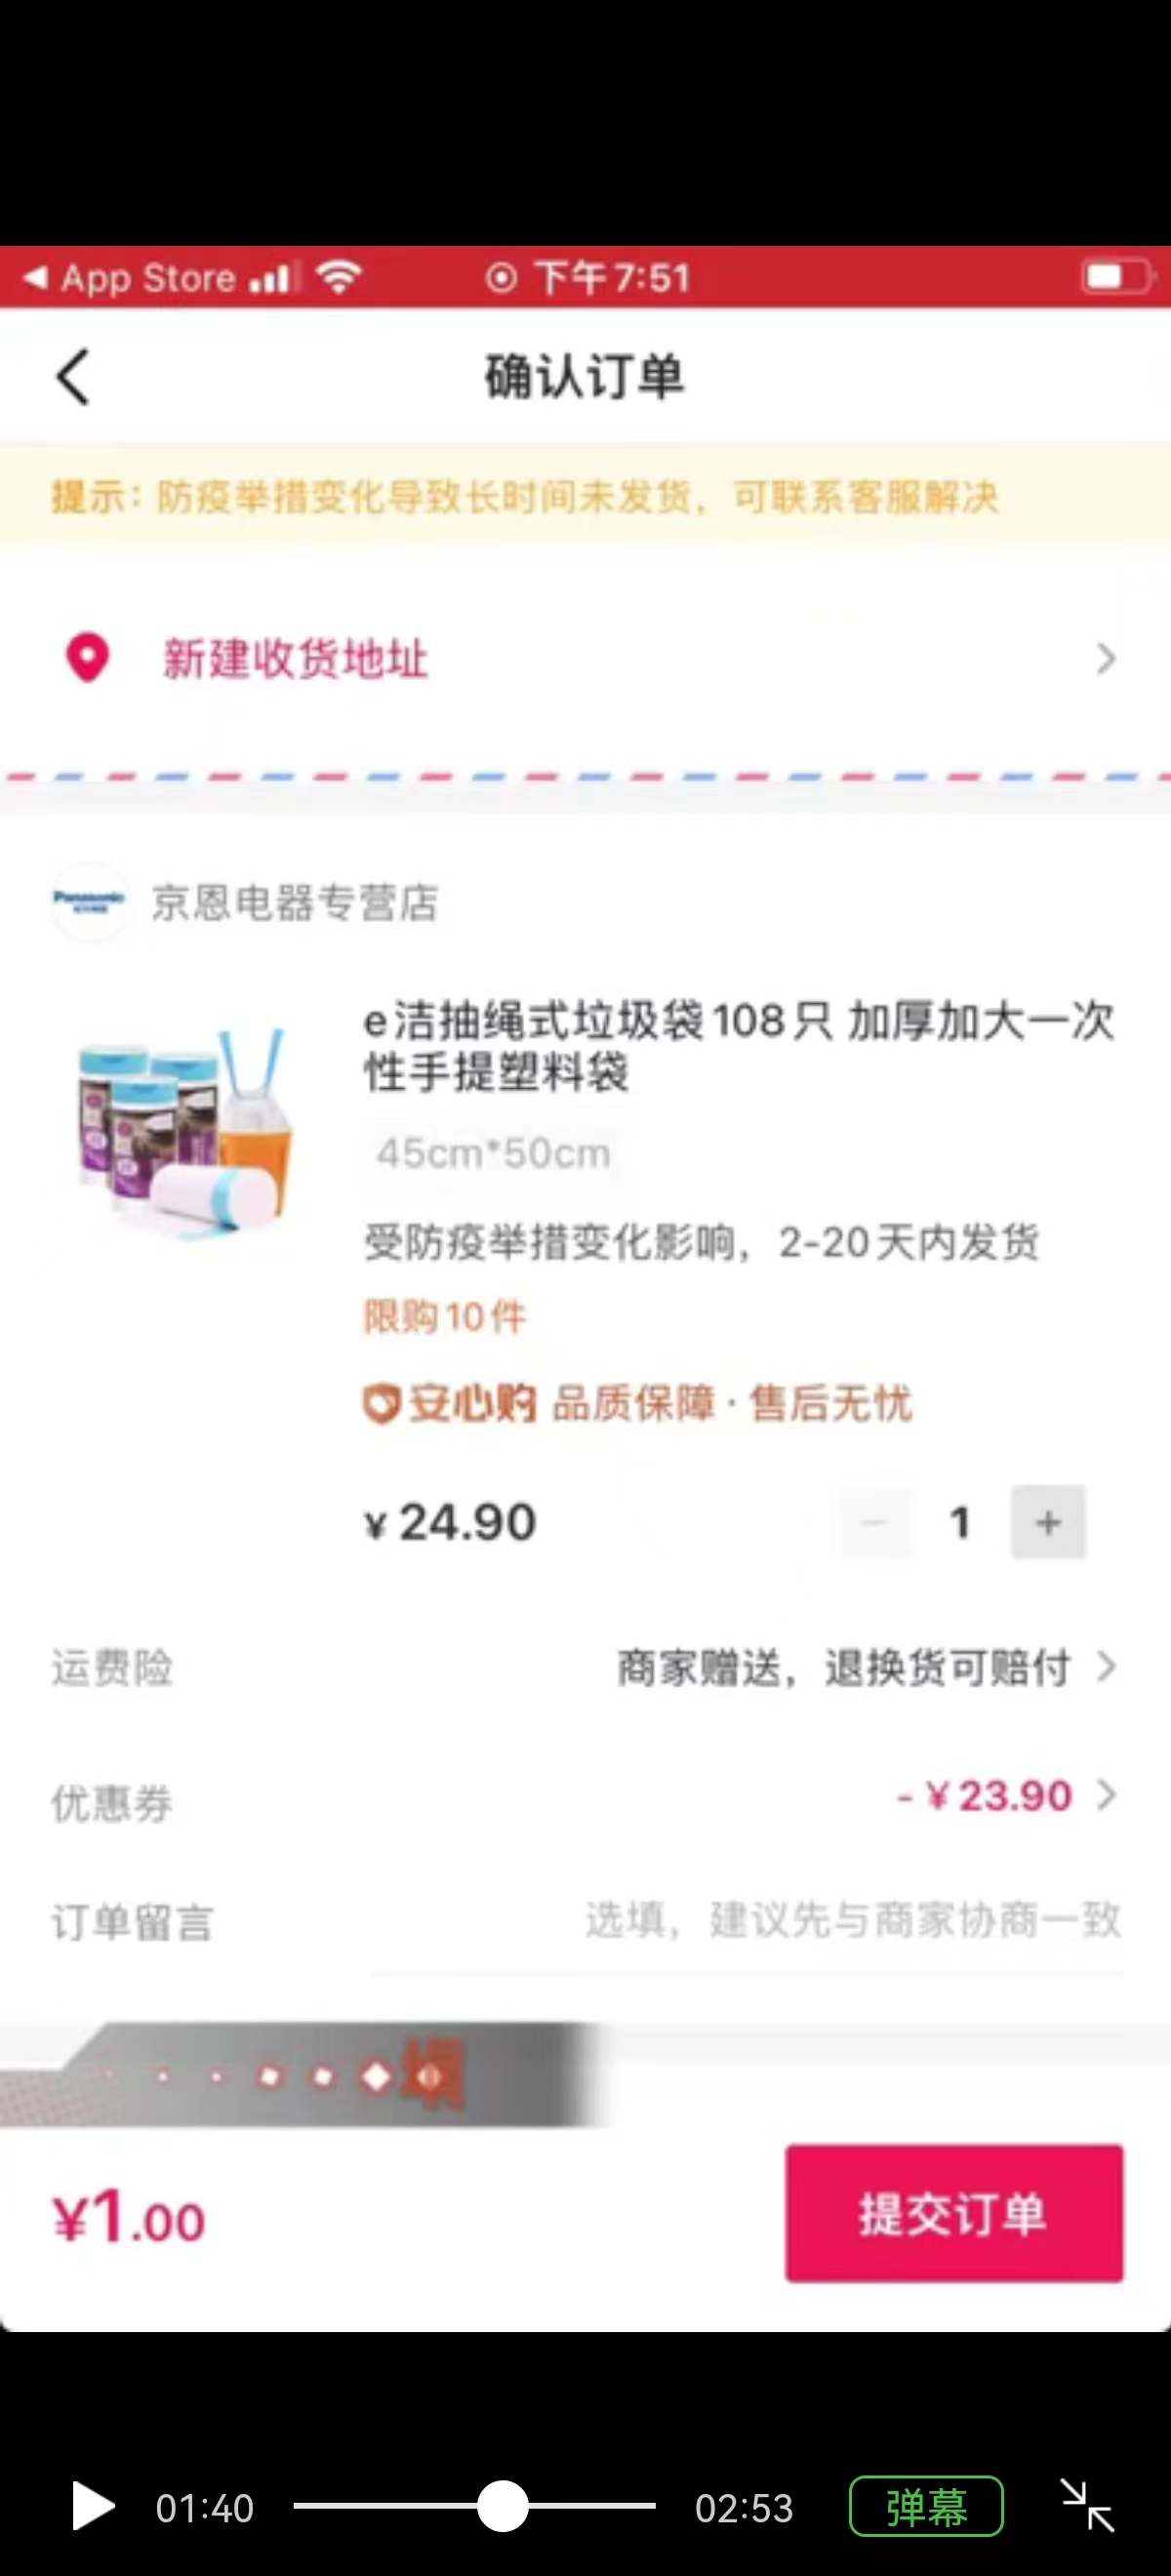
Task: Click the 安心购 shield icon
Action: [380, 1403]
